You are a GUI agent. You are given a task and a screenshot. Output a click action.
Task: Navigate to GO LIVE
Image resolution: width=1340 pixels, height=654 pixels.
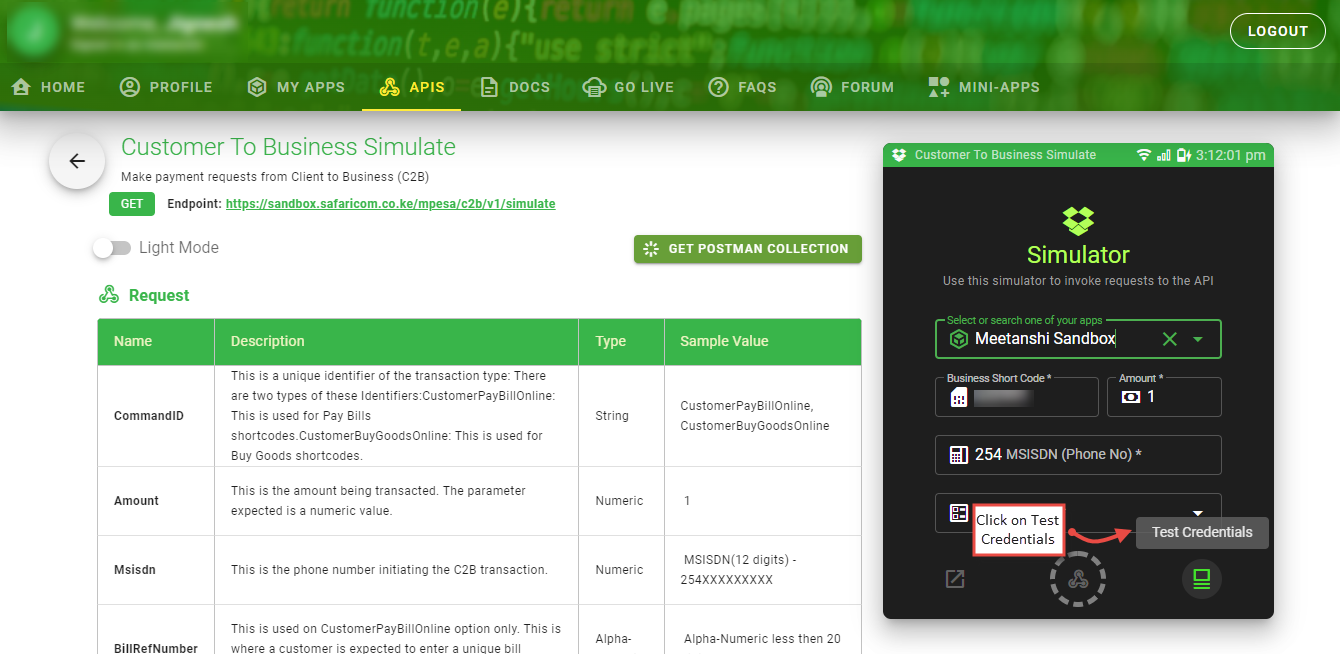pyautogui.click(x=628, y=87)
